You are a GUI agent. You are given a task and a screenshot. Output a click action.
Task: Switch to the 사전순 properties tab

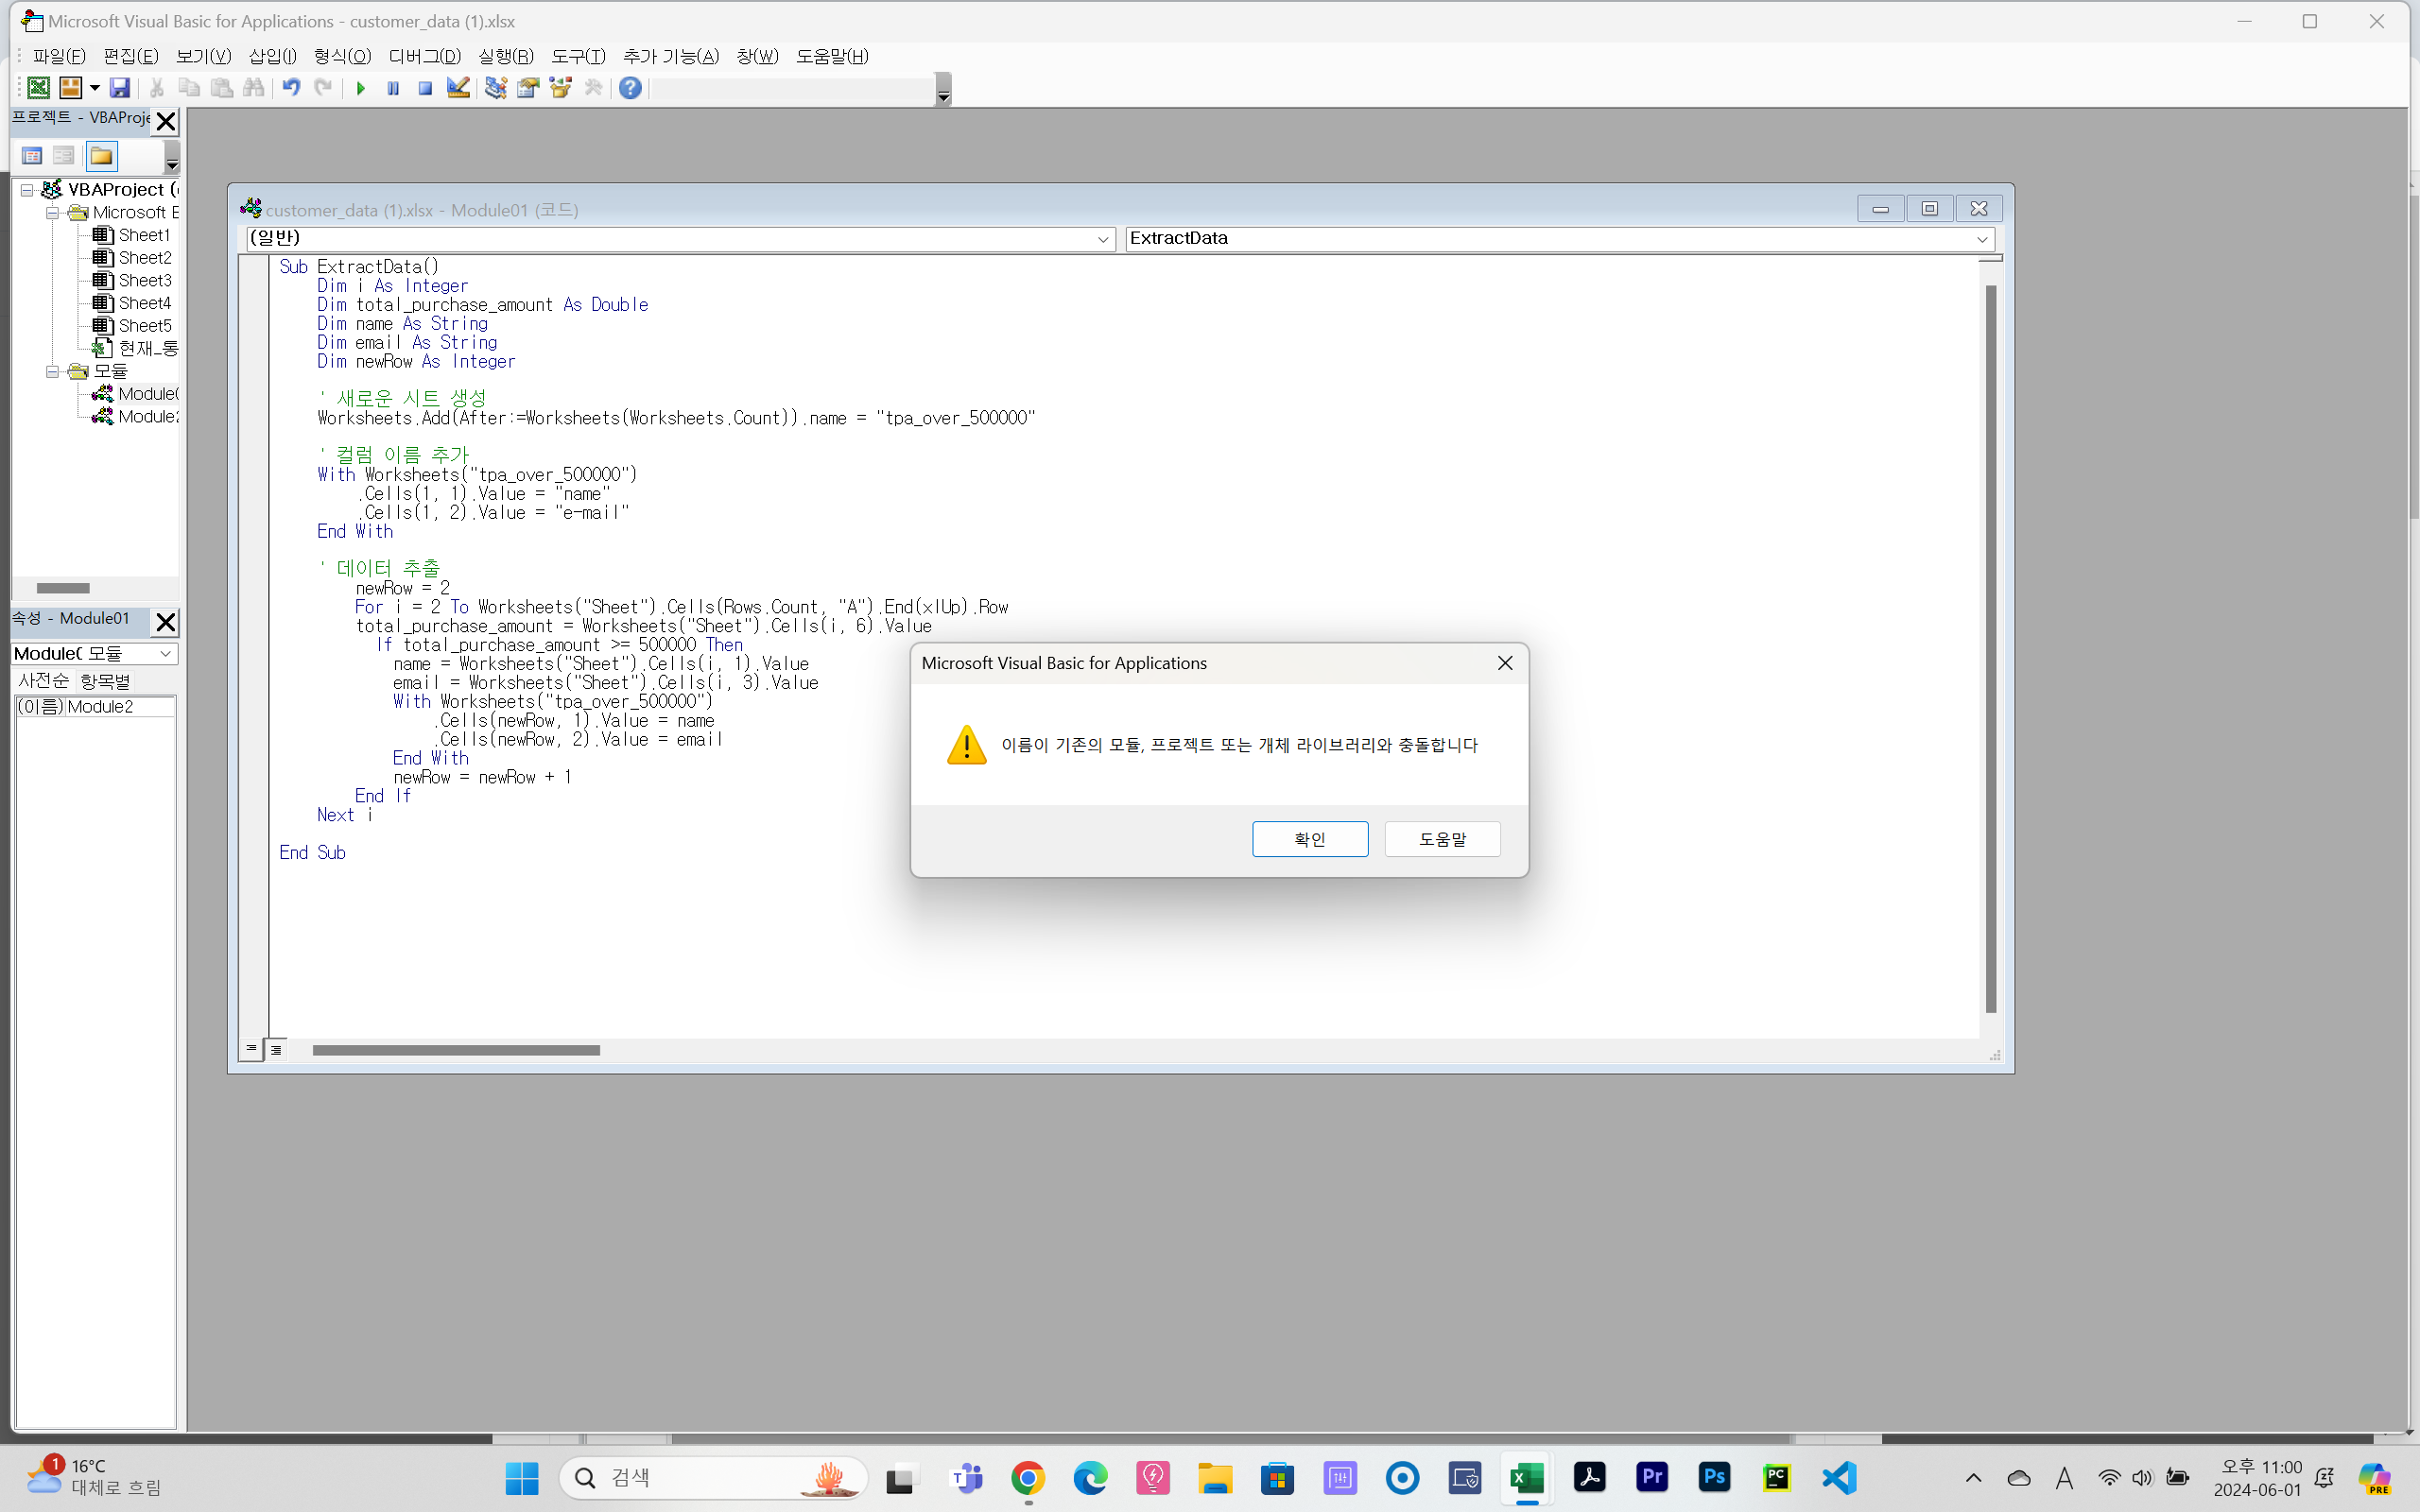44,681
